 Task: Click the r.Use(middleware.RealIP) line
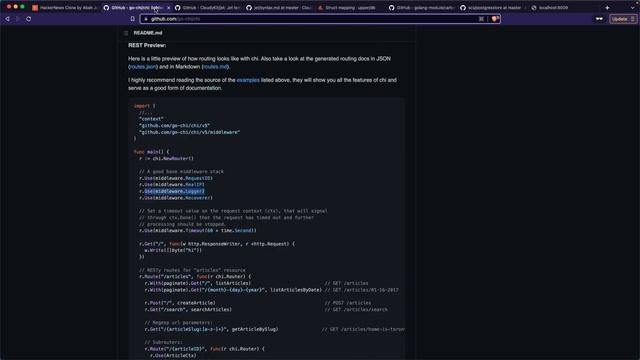[171, 184]
